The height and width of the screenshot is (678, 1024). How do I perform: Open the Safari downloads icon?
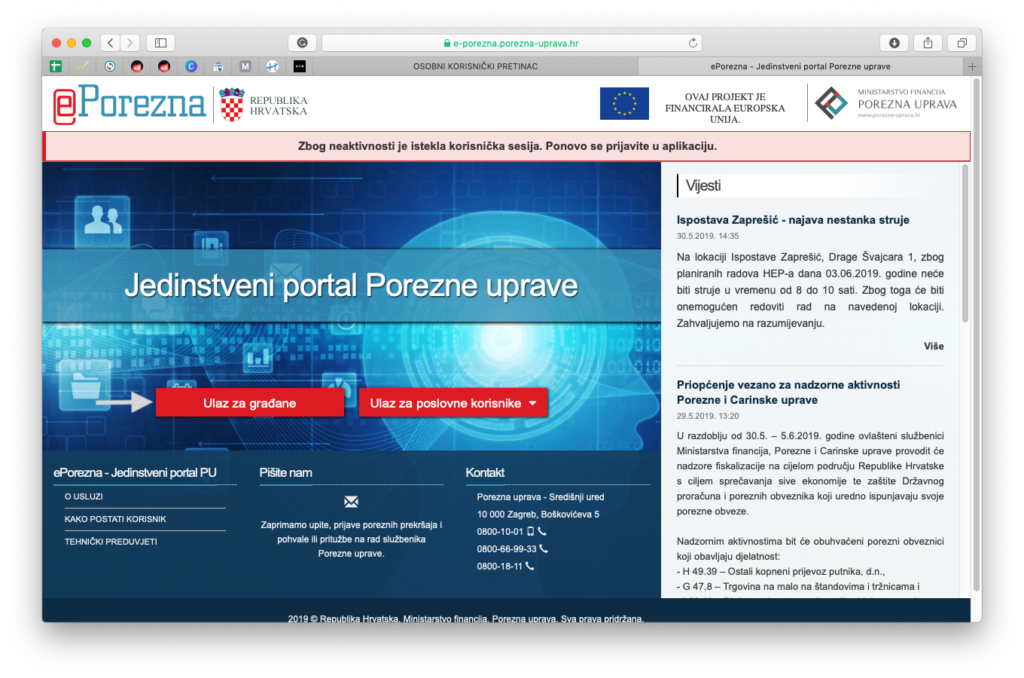893,43
